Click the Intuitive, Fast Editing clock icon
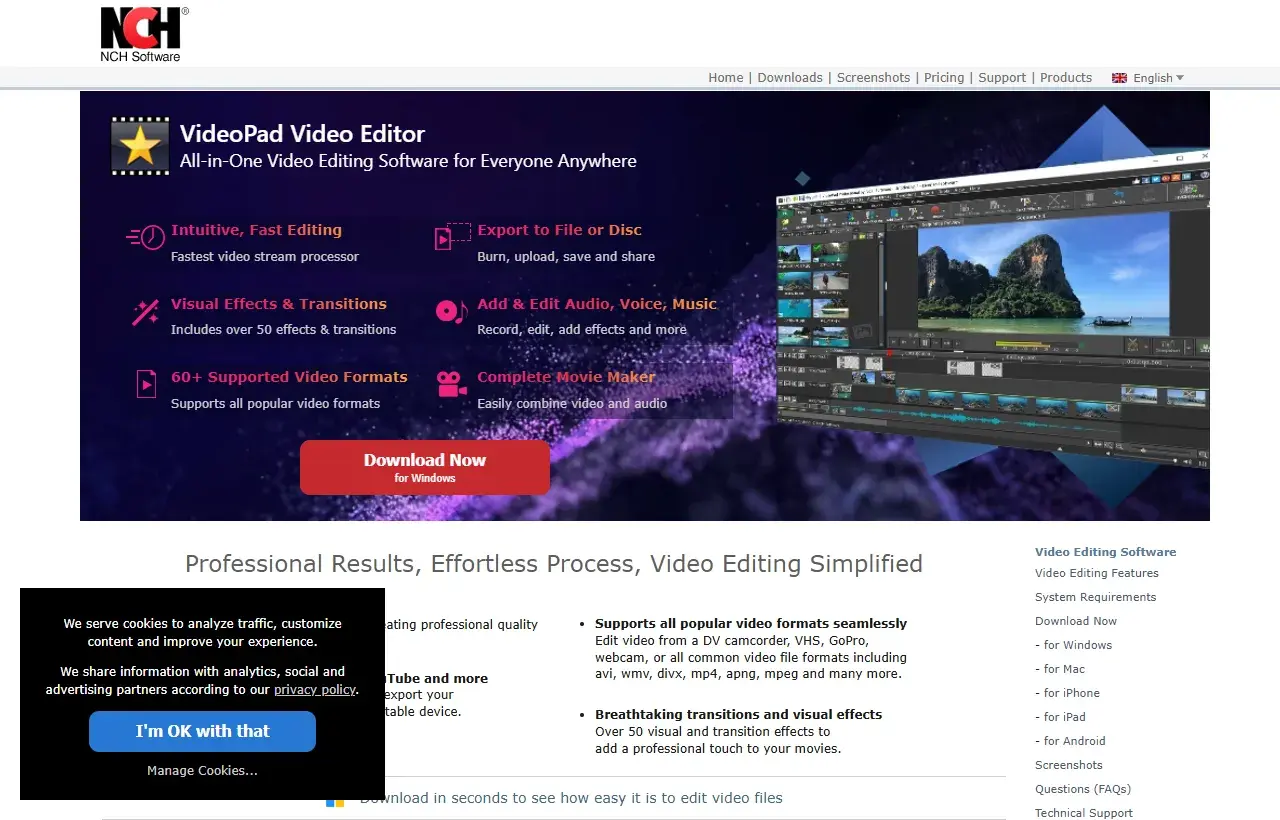Viewport: 1280px width, 820px height. [x=145, y=238]
